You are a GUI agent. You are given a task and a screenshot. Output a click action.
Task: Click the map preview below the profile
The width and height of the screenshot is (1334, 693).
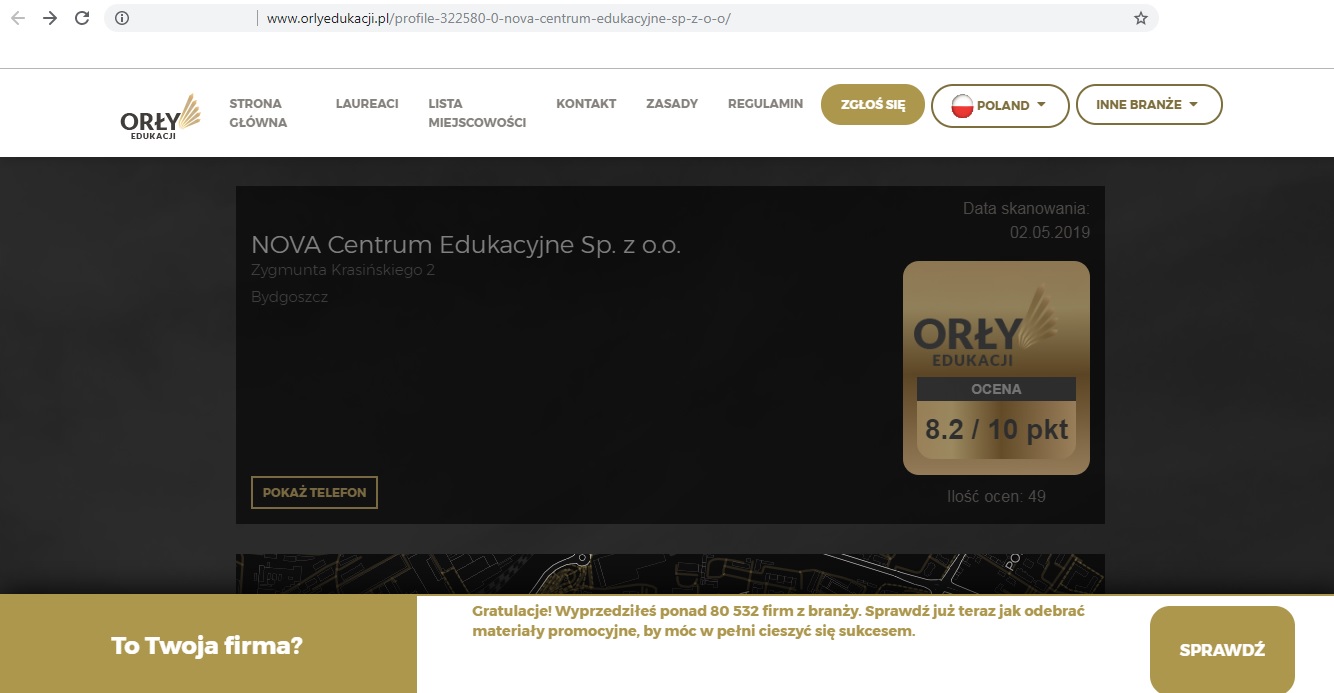point(670,574)
